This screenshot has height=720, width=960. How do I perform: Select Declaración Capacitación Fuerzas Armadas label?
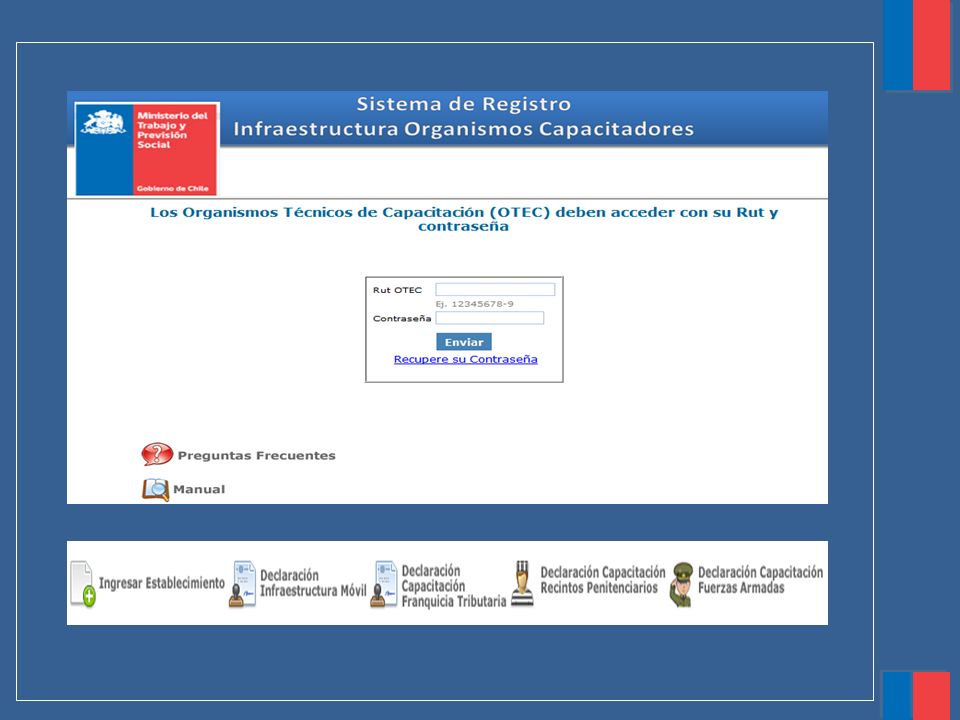(x=760, y=580)
